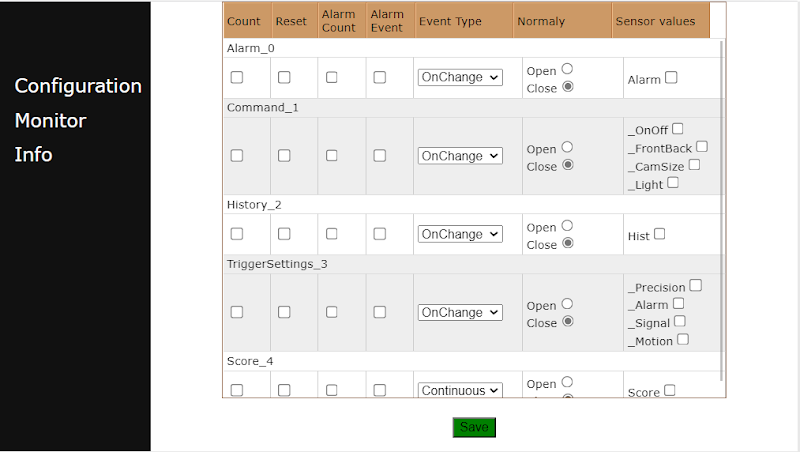This screenshot has width=800, height=452.
Task: Click the History_2 row label
Action: click(254, 205)
